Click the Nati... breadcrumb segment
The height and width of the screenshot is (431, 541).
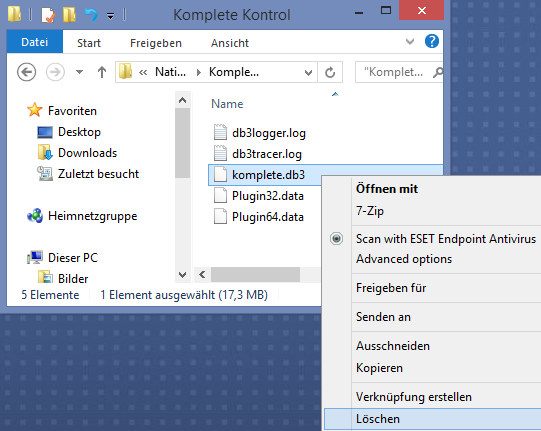170,72
